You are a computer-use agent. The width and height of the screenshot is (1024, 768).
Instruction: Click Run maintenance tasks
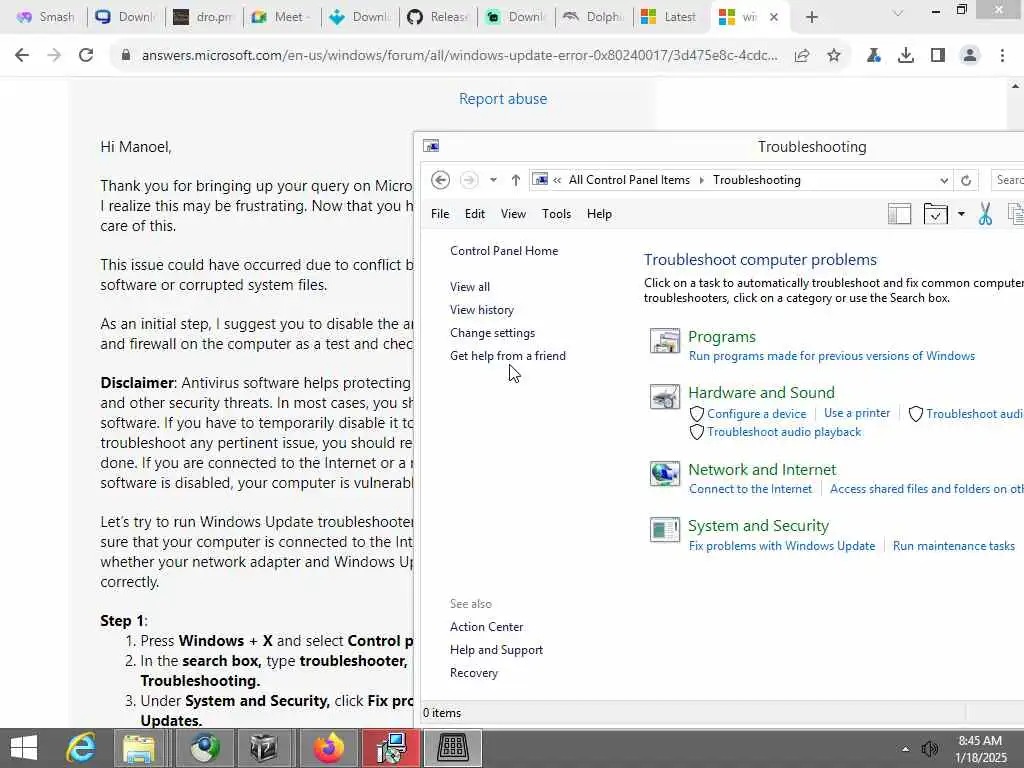(953, 545)
